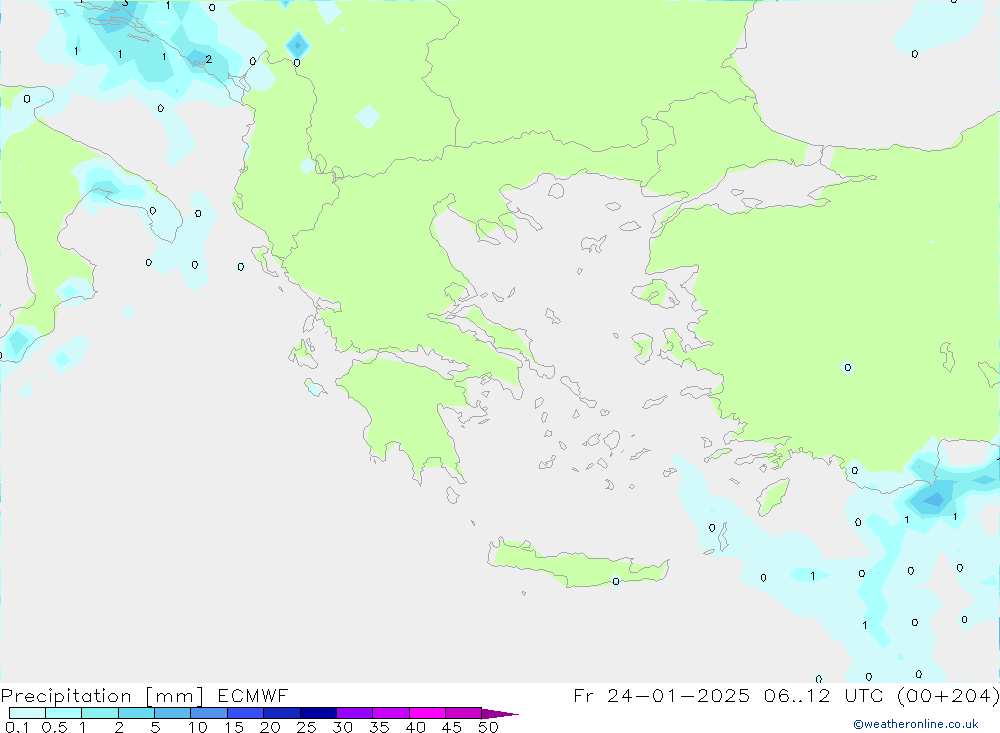This screenshot has height=733, width=1000.
Task: Click the legend label '50'
Action: [x=488, y=727]
